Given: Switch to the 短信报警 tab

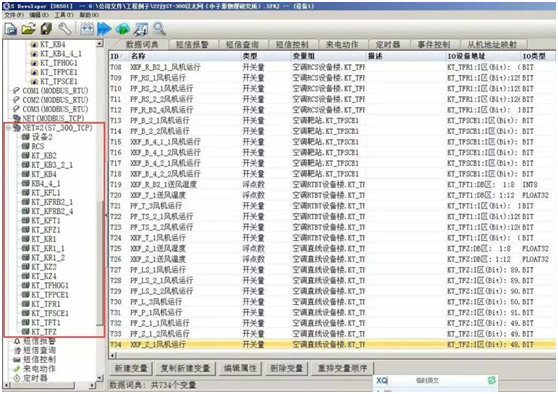Looking at the screenshot, I should point(192,44).
